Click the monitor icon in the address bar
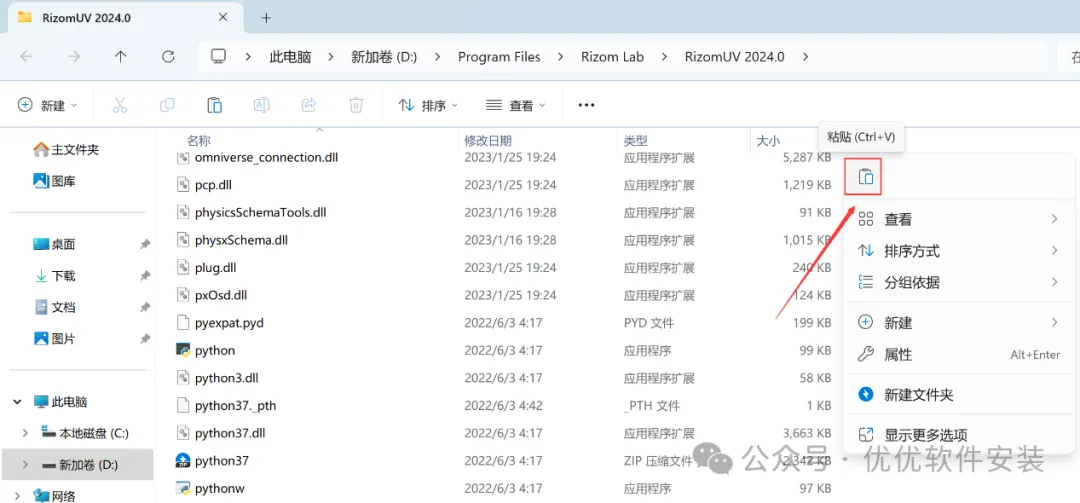 click(x=219, y=57)
